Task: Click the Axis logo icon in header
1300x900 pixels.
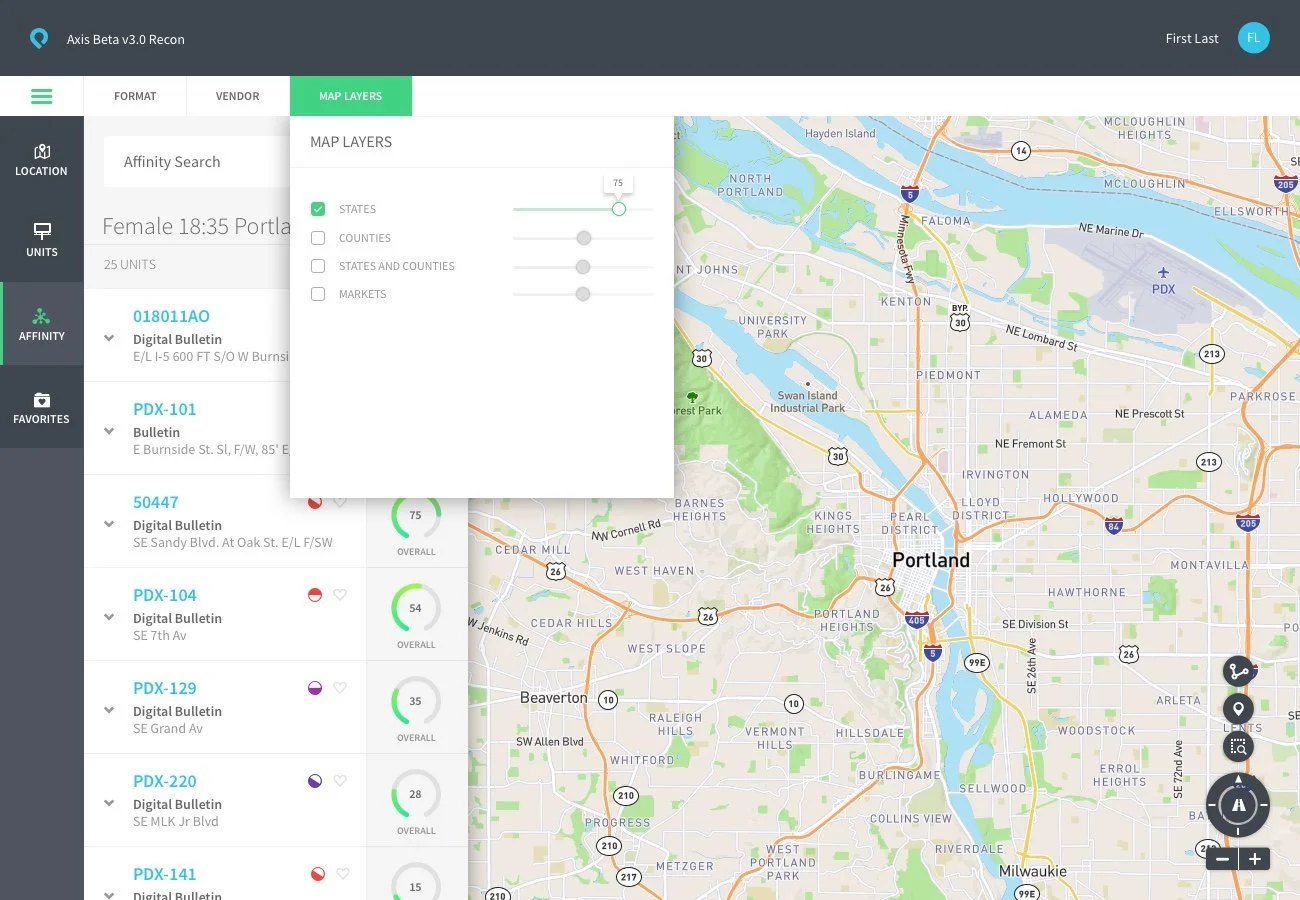Action: click(38, 39)
